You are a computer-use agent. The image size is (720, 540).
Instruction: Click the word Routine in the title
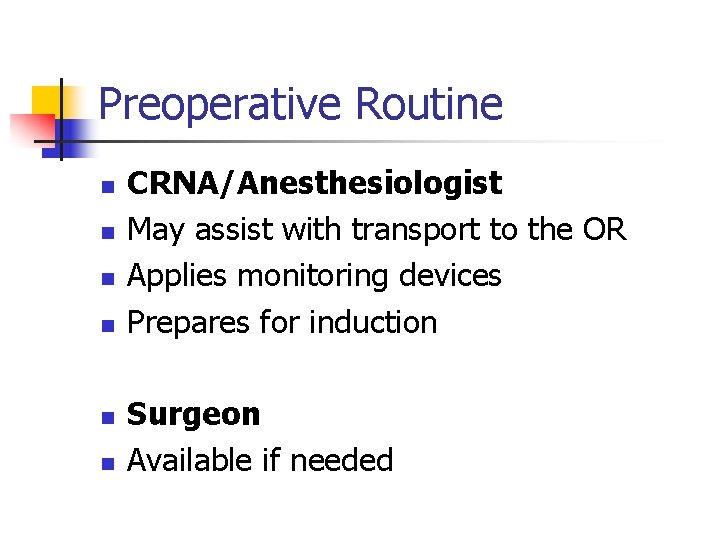429,104
